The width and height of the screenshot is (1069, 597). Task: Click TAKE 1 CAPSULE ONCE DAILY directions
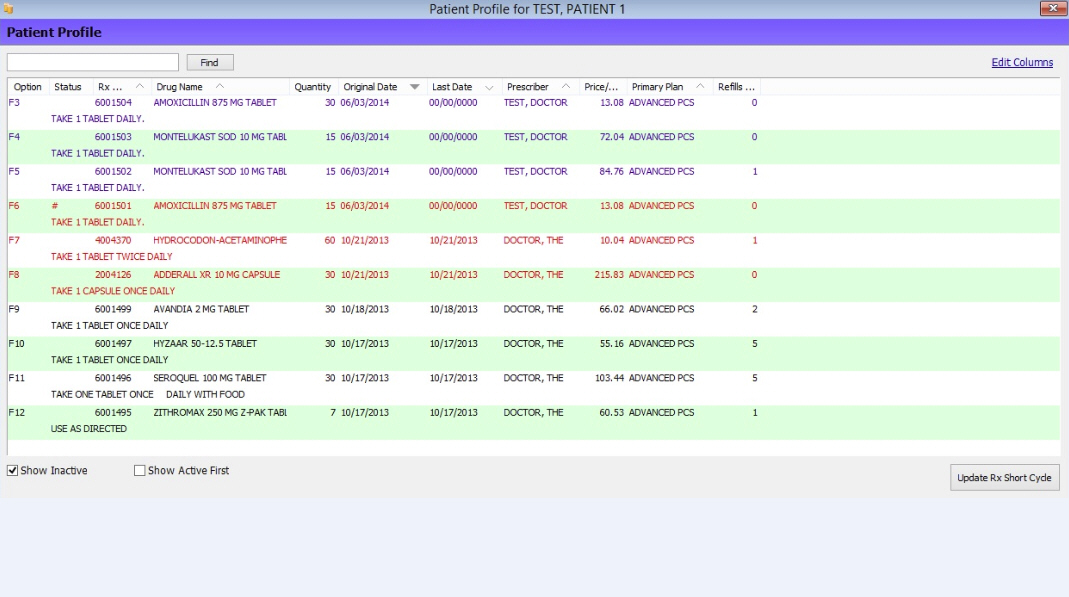pos(113,291)
